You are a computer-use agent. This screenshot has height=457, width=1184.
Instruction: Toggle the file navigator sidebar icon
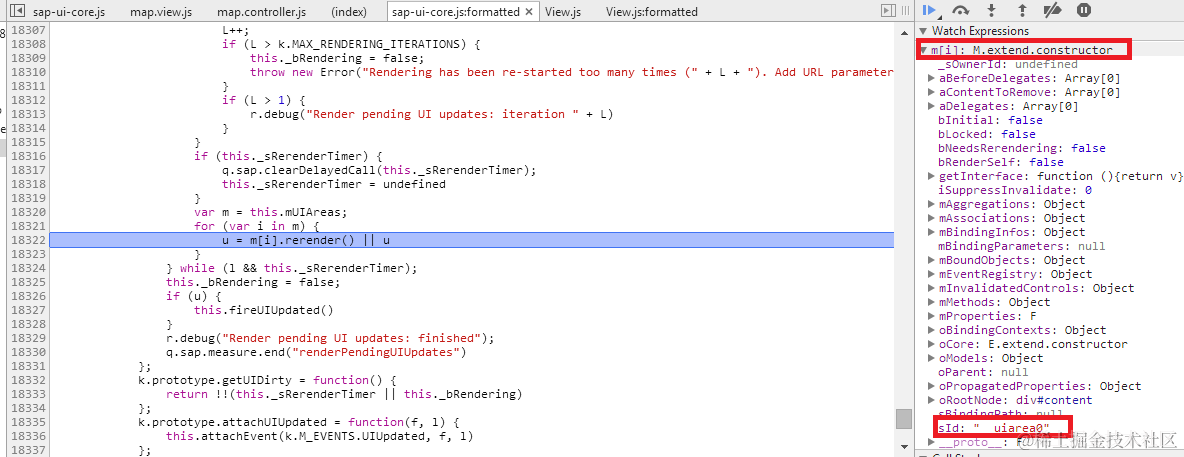[x=16, y=11]
